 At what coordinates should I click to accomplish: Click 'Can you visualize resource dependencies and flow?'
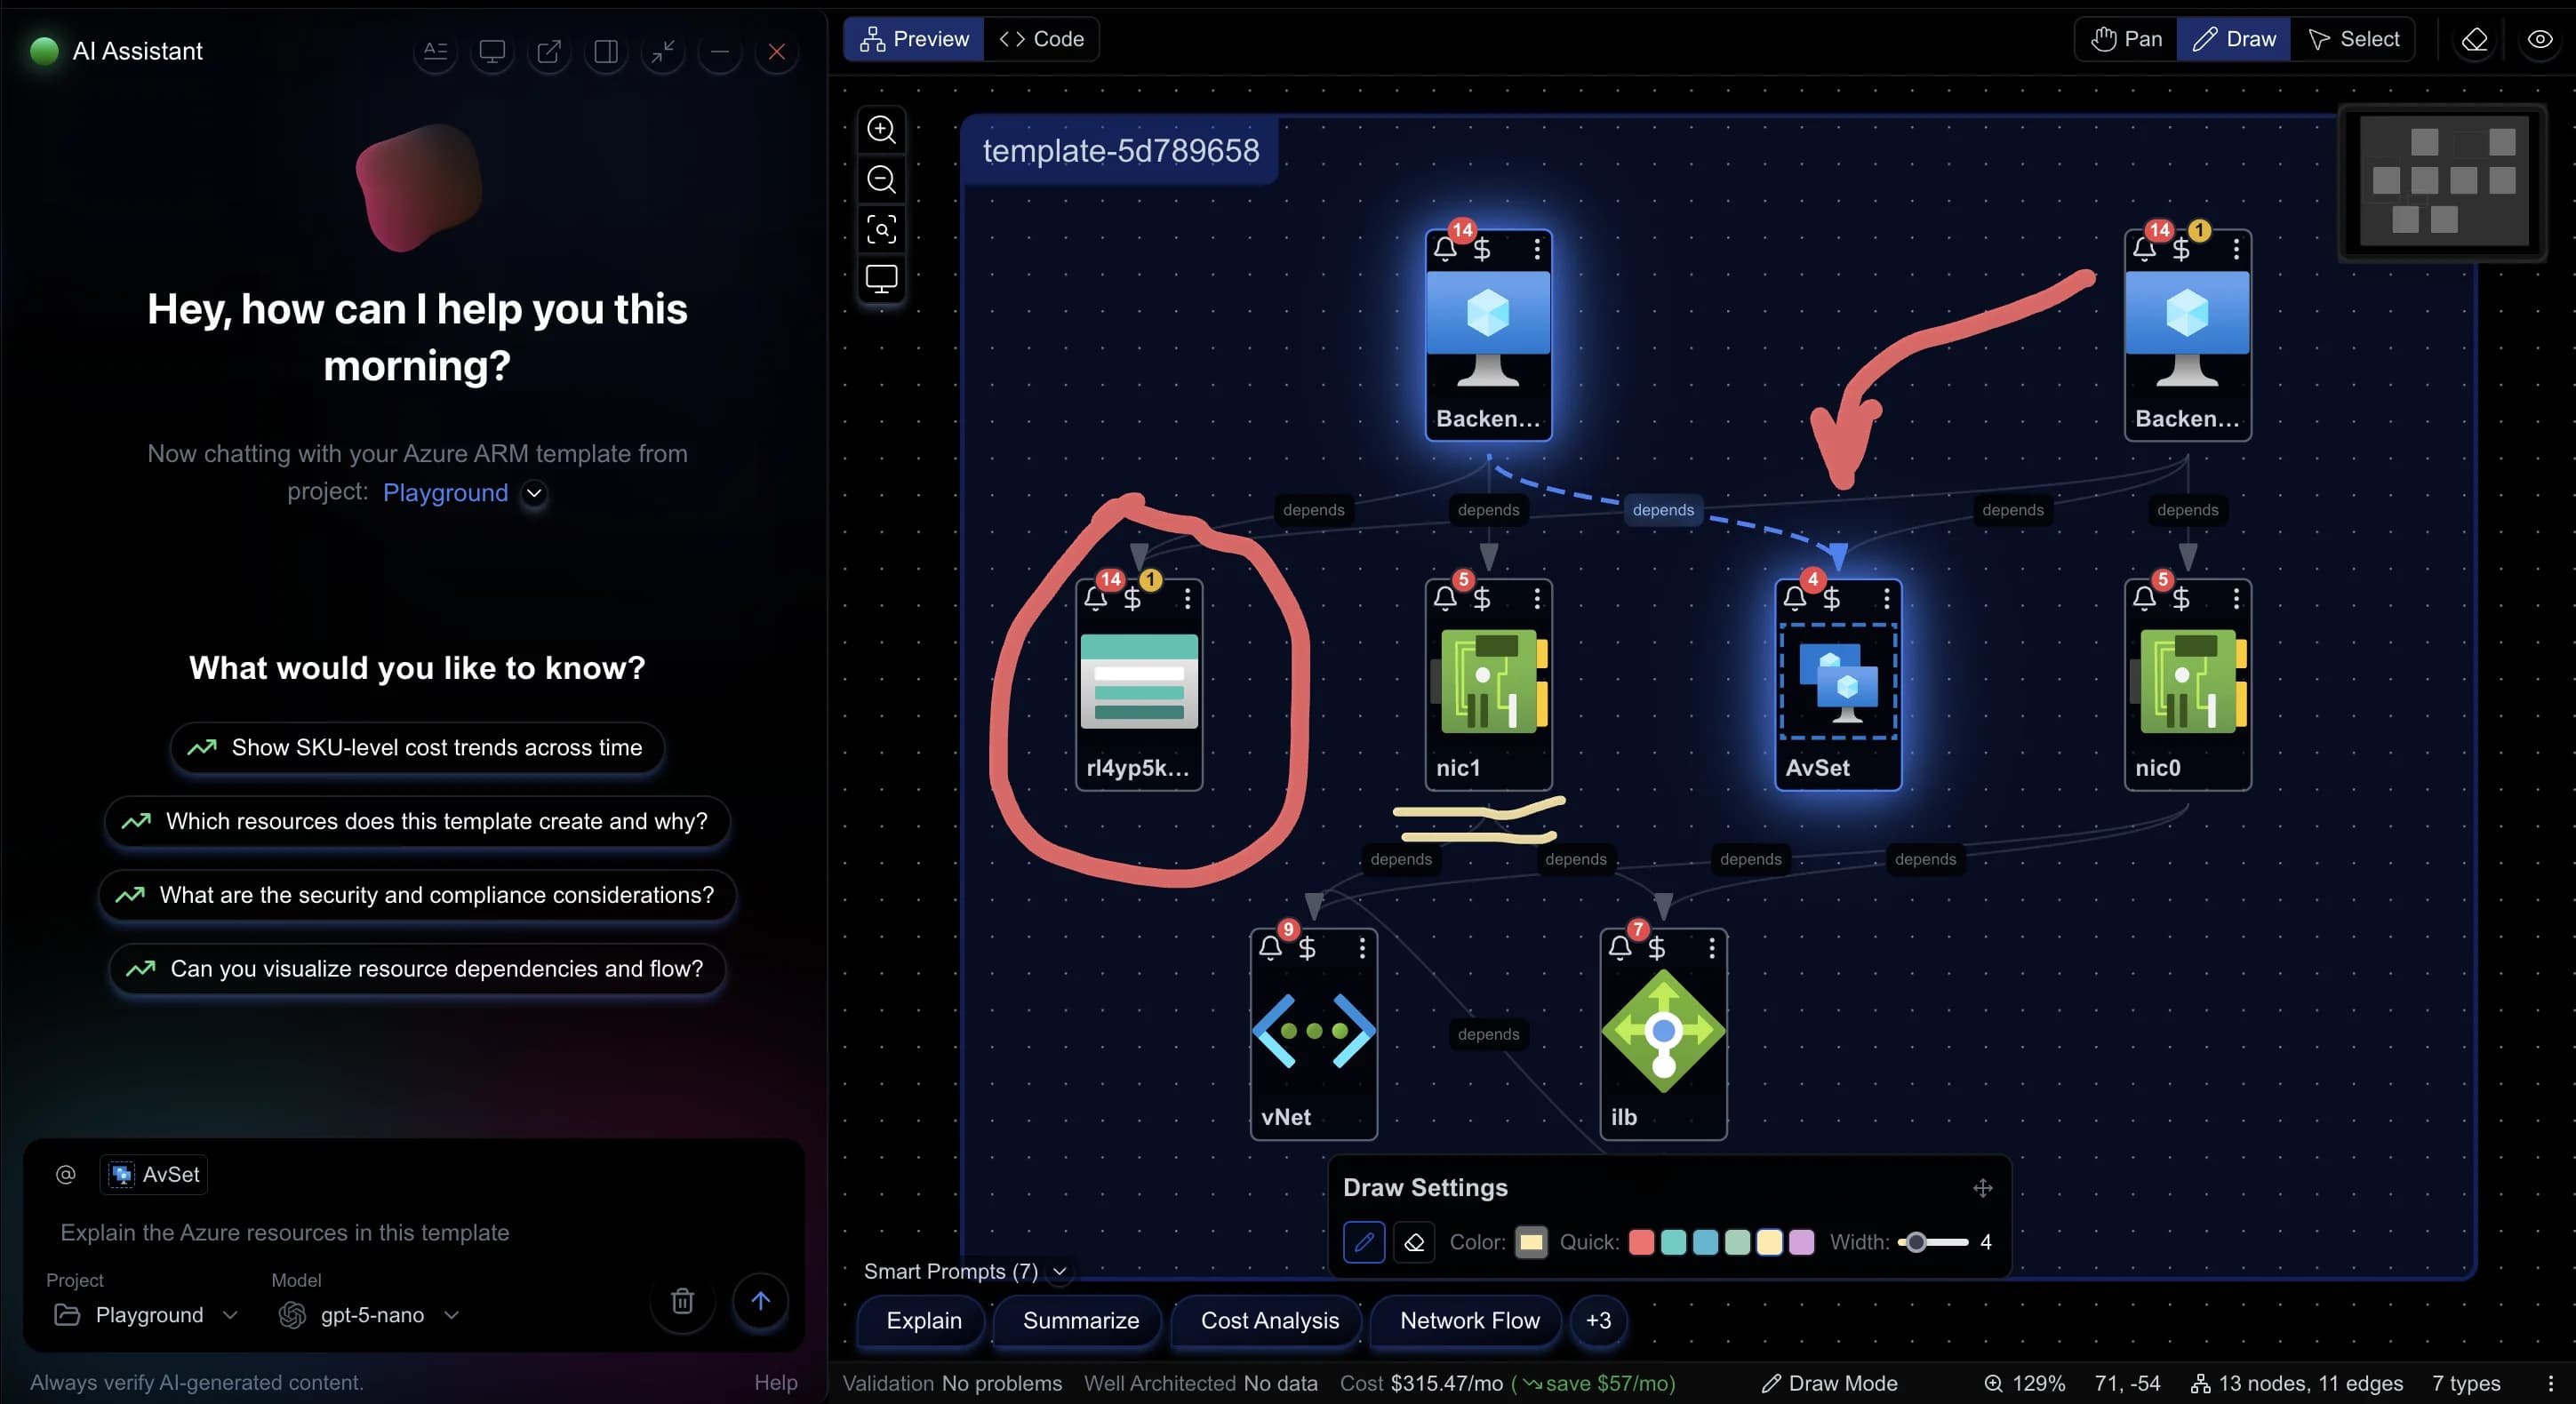(417, 968)
